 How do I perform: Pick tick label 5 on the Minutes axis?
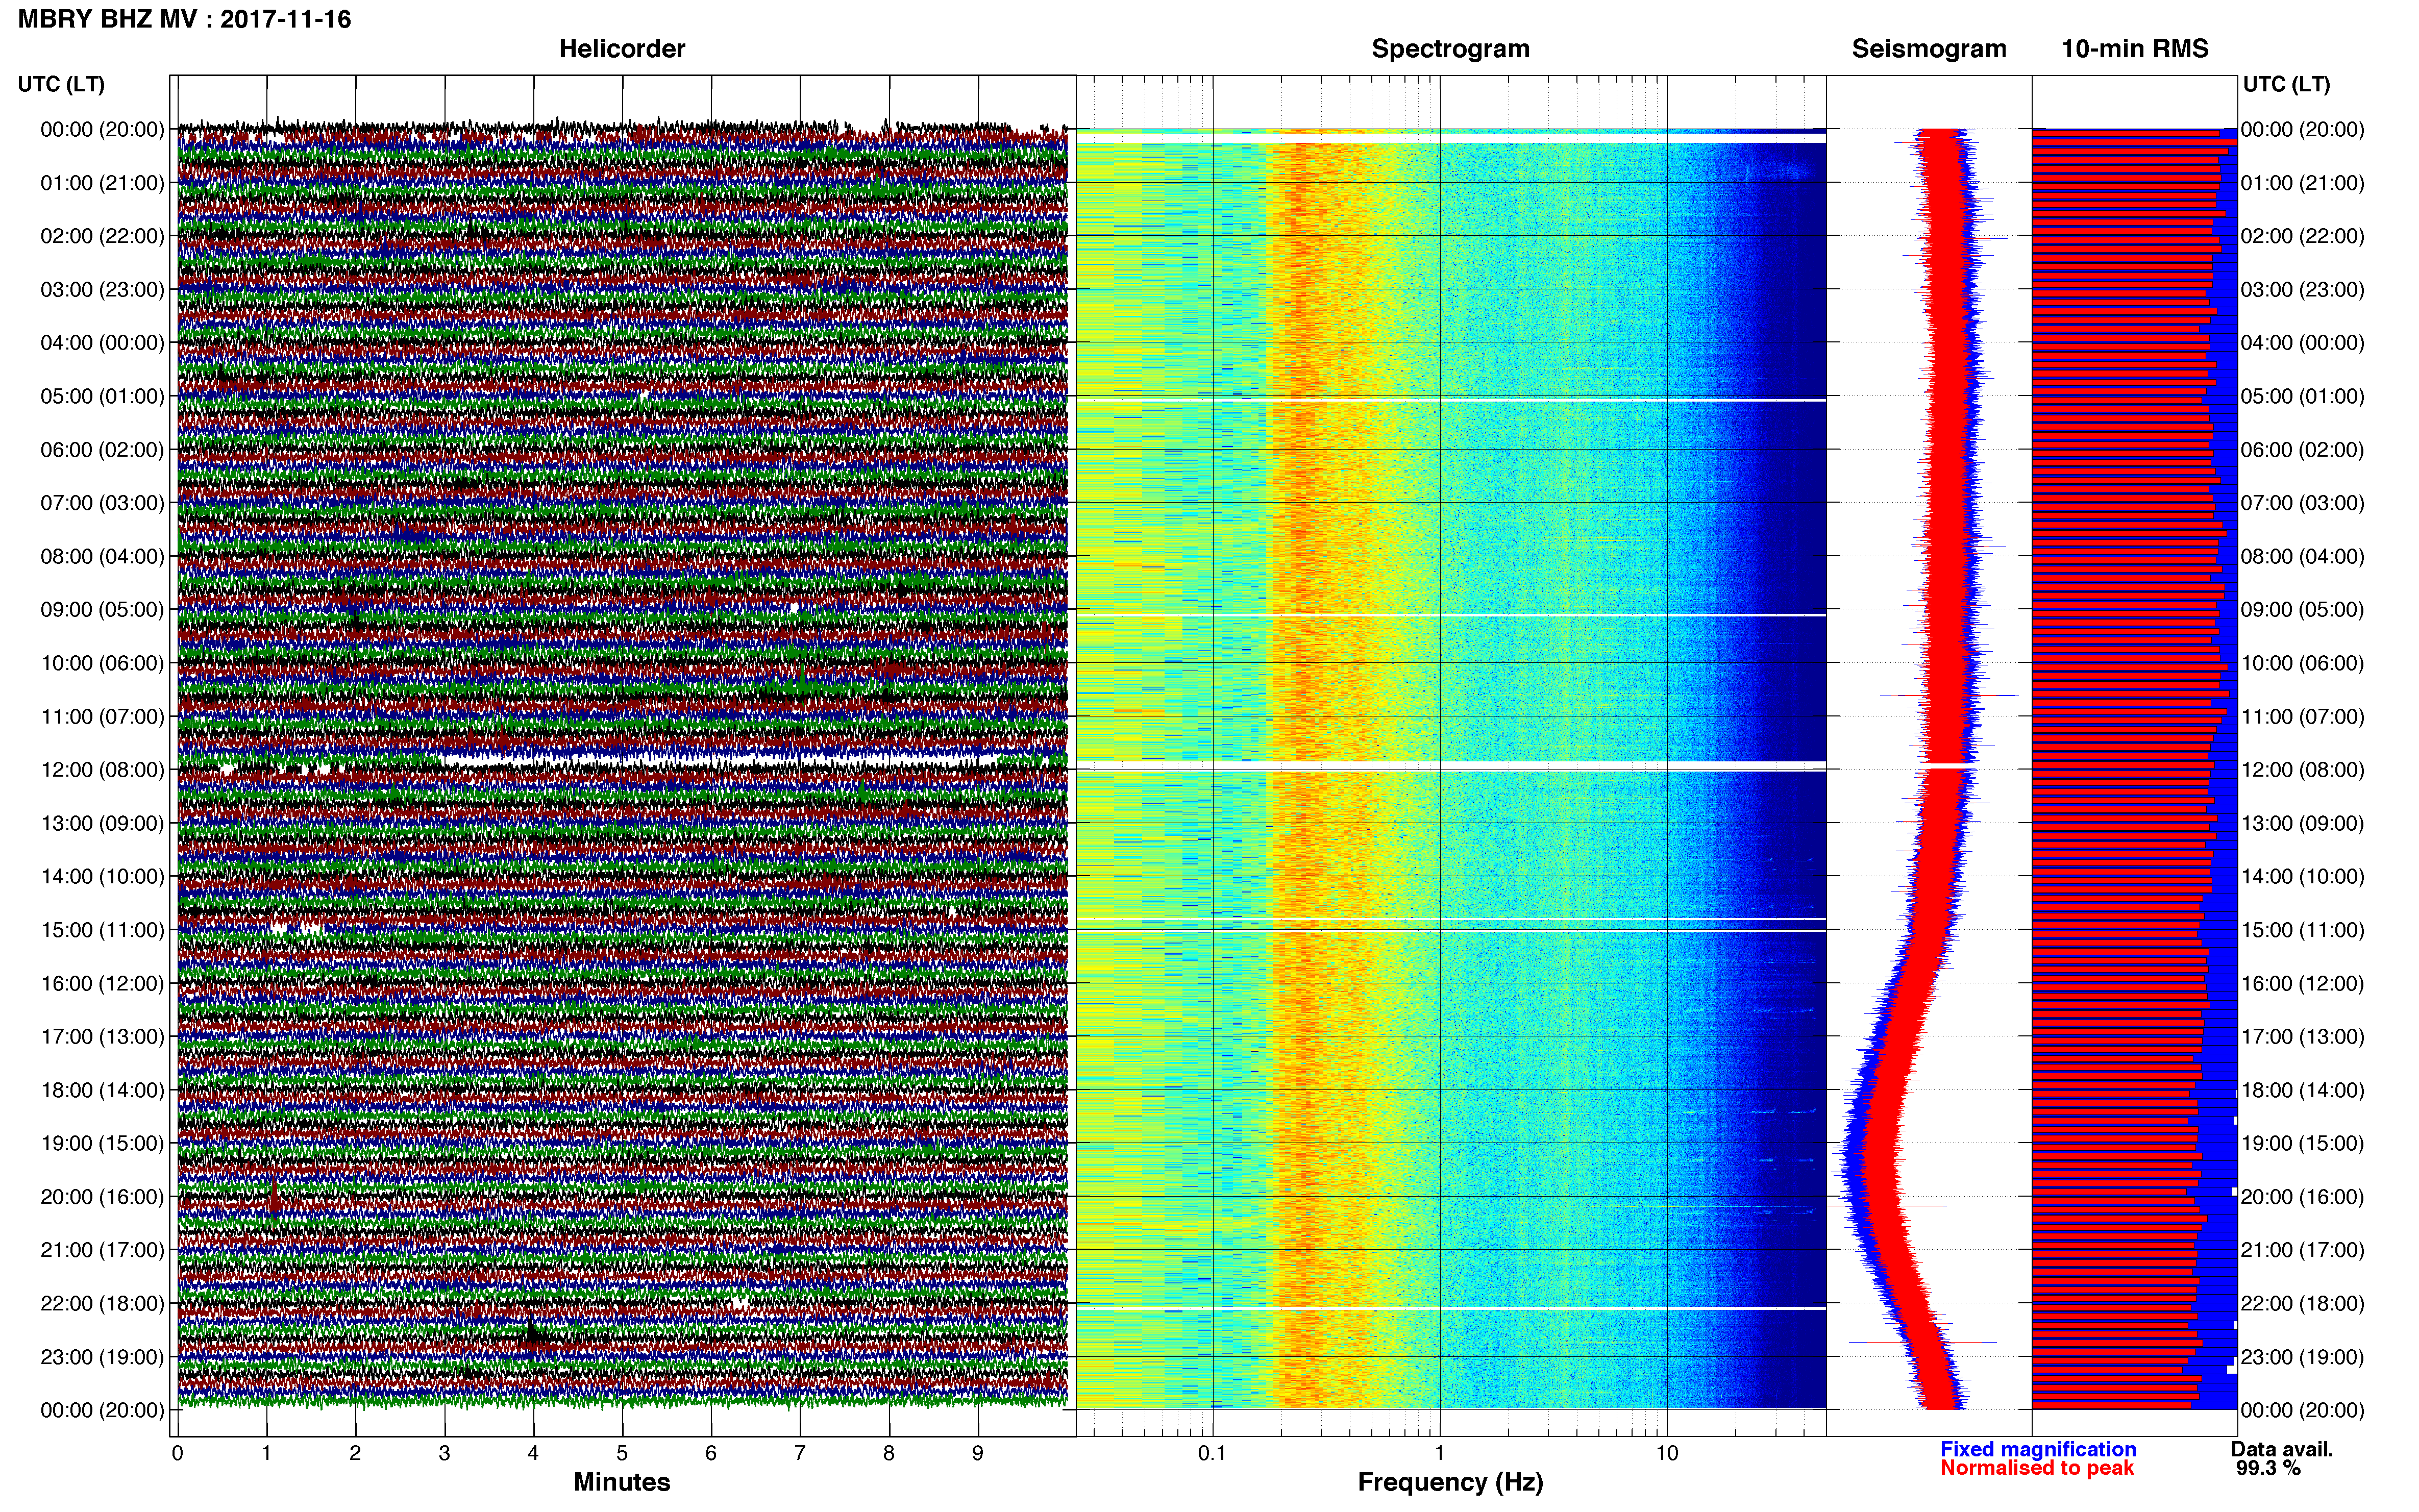[x=622, y=1454]
